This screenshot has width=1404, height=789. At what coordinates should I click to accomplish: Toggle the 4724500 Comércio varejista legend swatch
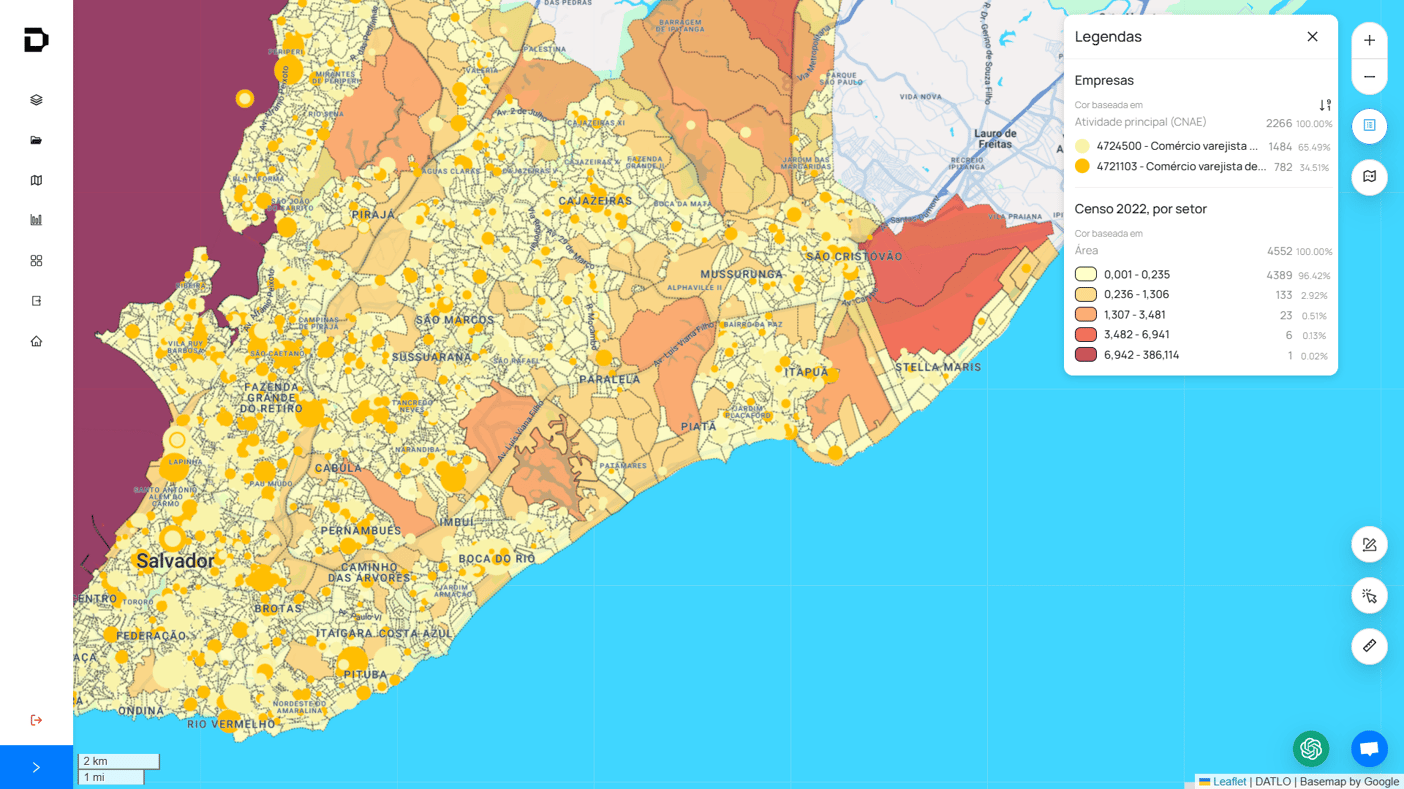point(1082,146)
